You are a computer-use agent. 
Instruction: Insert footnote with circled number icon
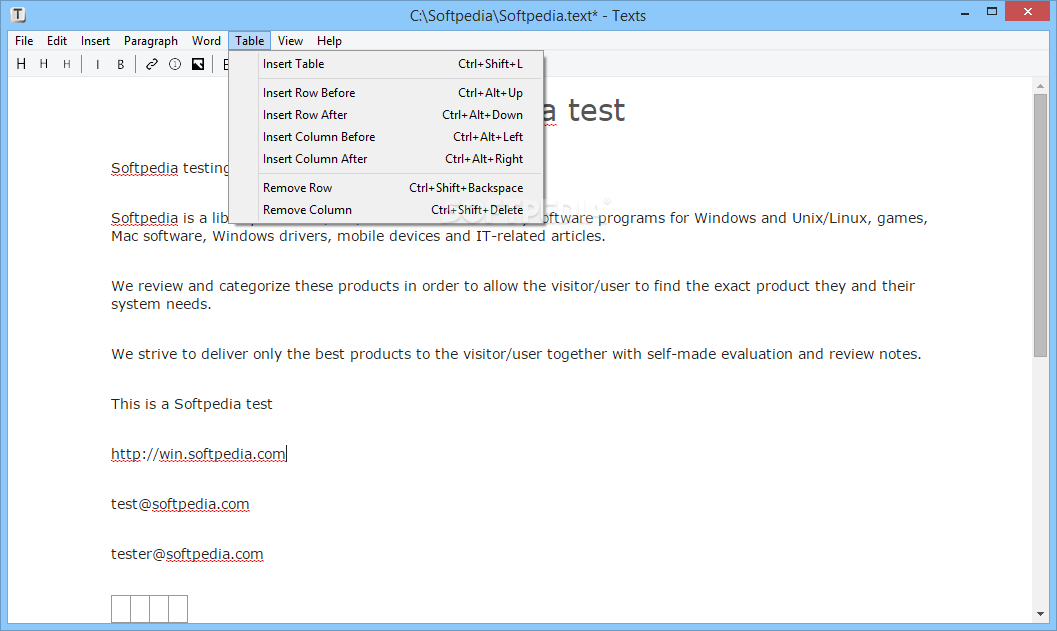pos(175,64)
